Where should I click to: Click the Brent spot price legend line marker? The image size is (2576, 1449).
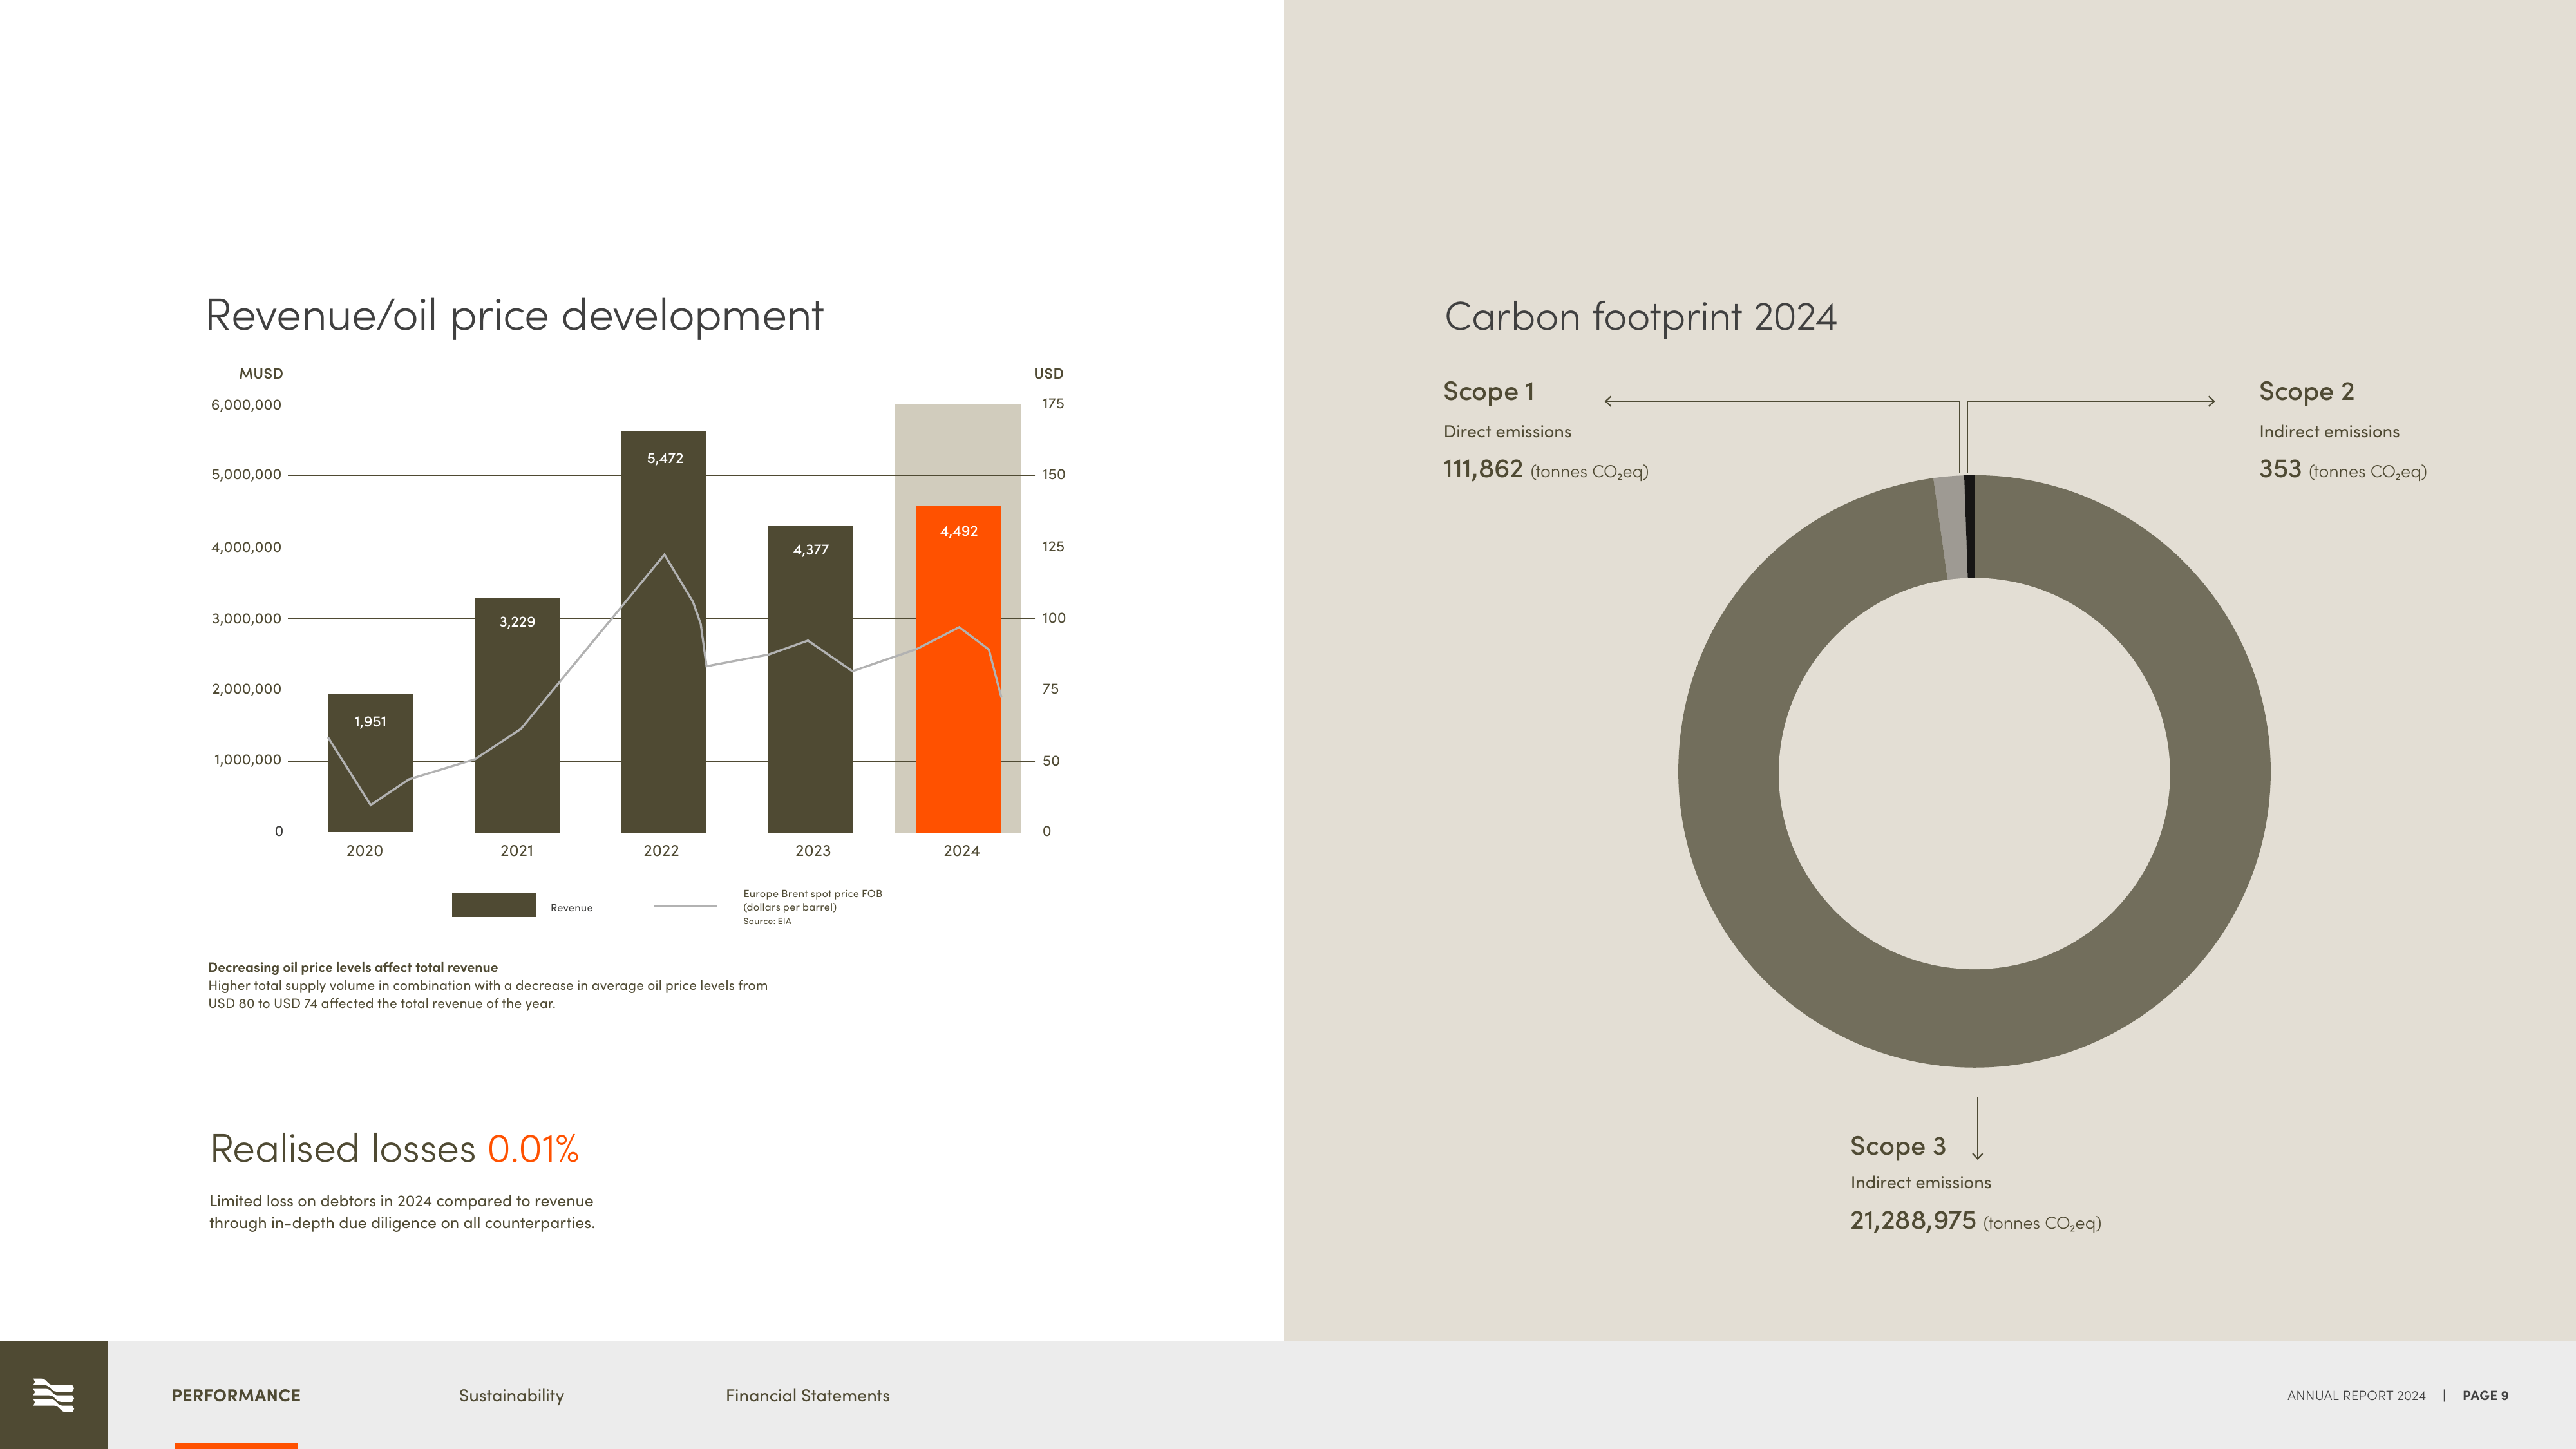click(x=685, y=906)
